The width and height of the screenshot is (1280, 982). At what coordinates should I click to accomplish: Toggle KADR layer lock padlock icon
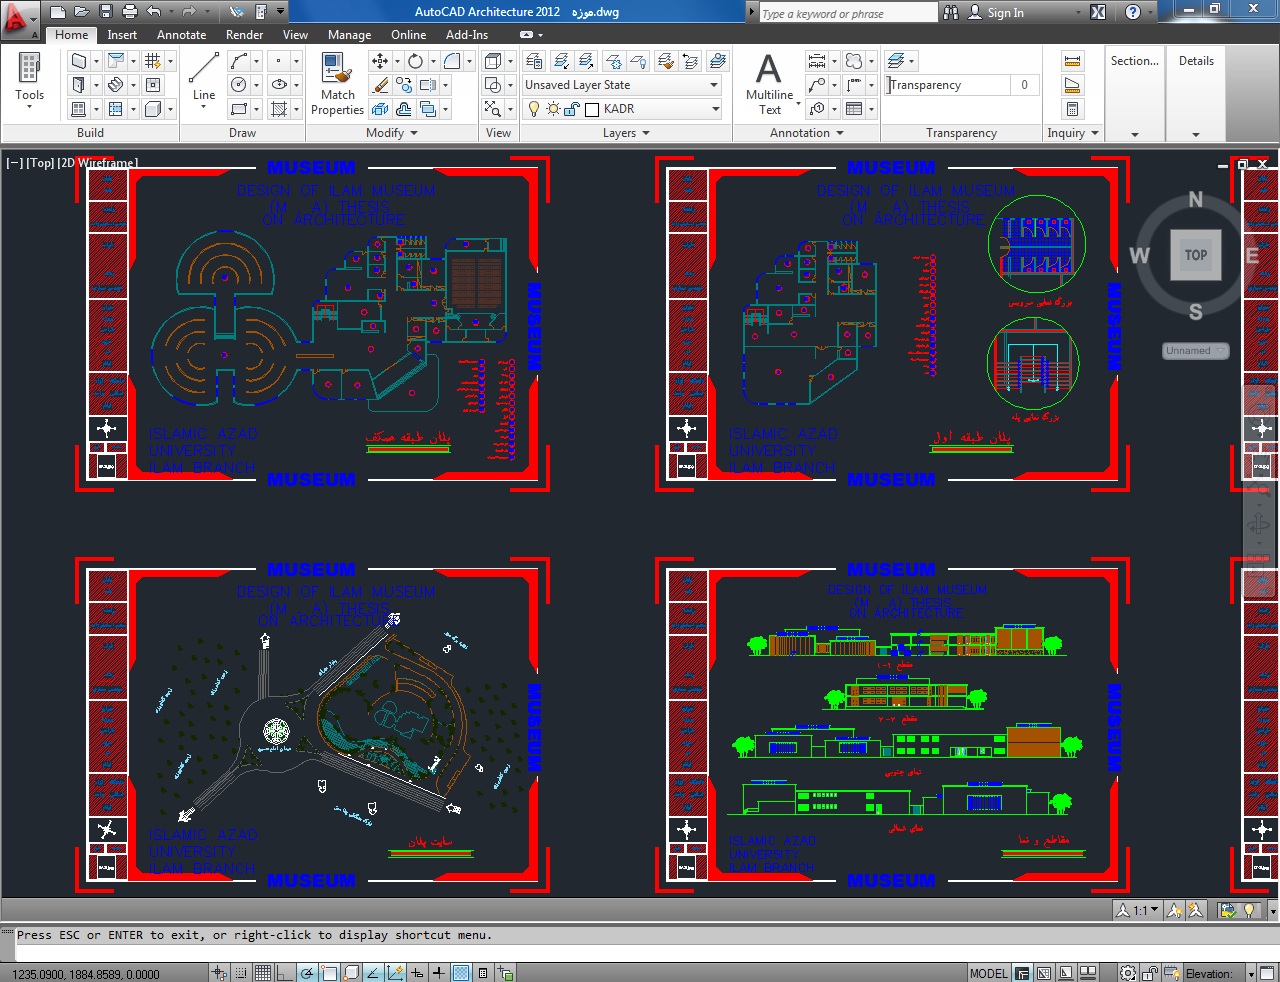pos(571,109)
